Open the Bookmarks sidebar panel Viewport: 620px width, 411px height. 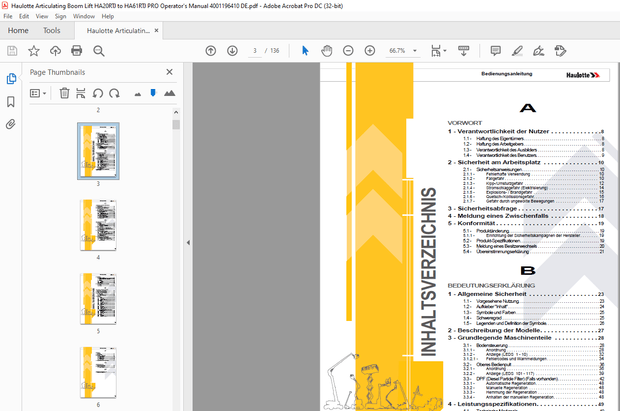(11, 102)
